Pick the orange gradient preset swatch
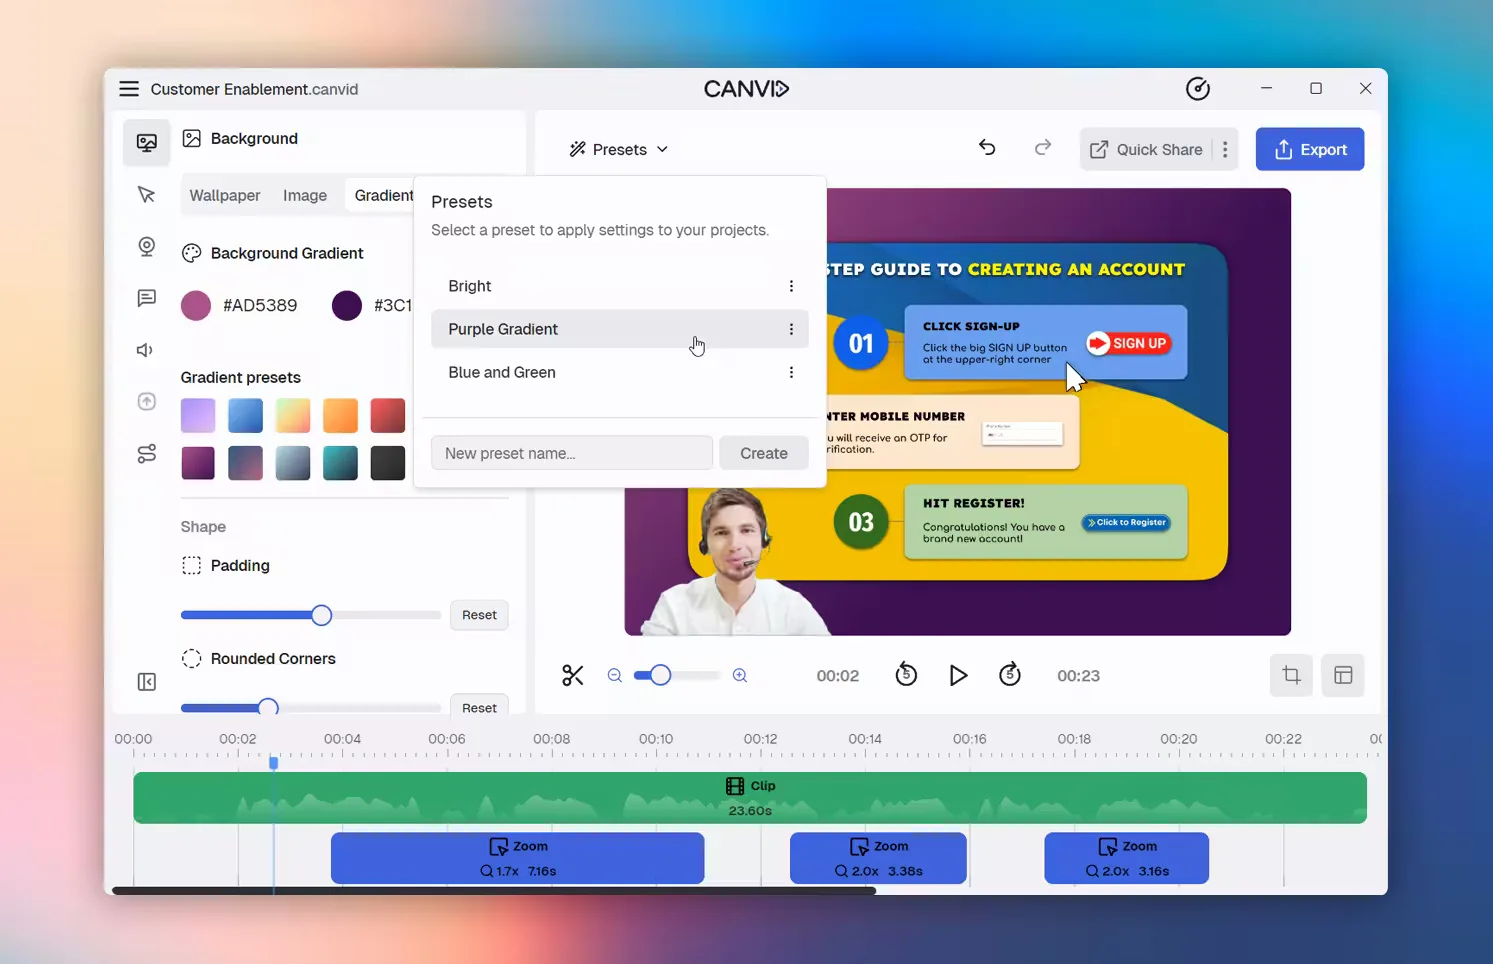Image resolution: width=1493 pixels, height=964 pixels. click(340, 415)
